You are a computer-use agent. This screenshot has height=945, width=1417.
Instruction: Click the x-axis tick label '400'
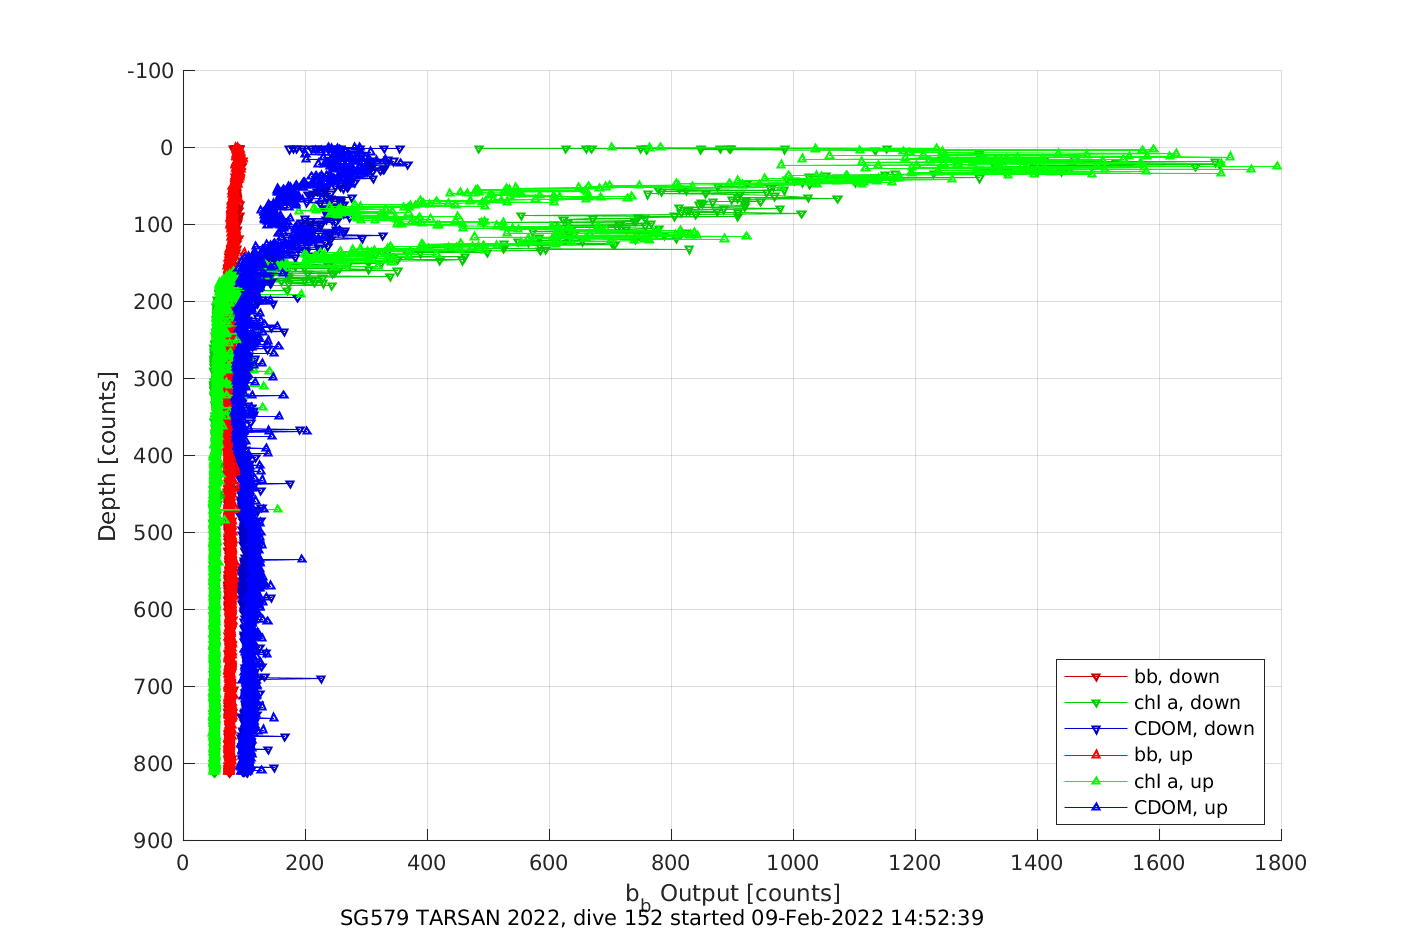[427, 863]
